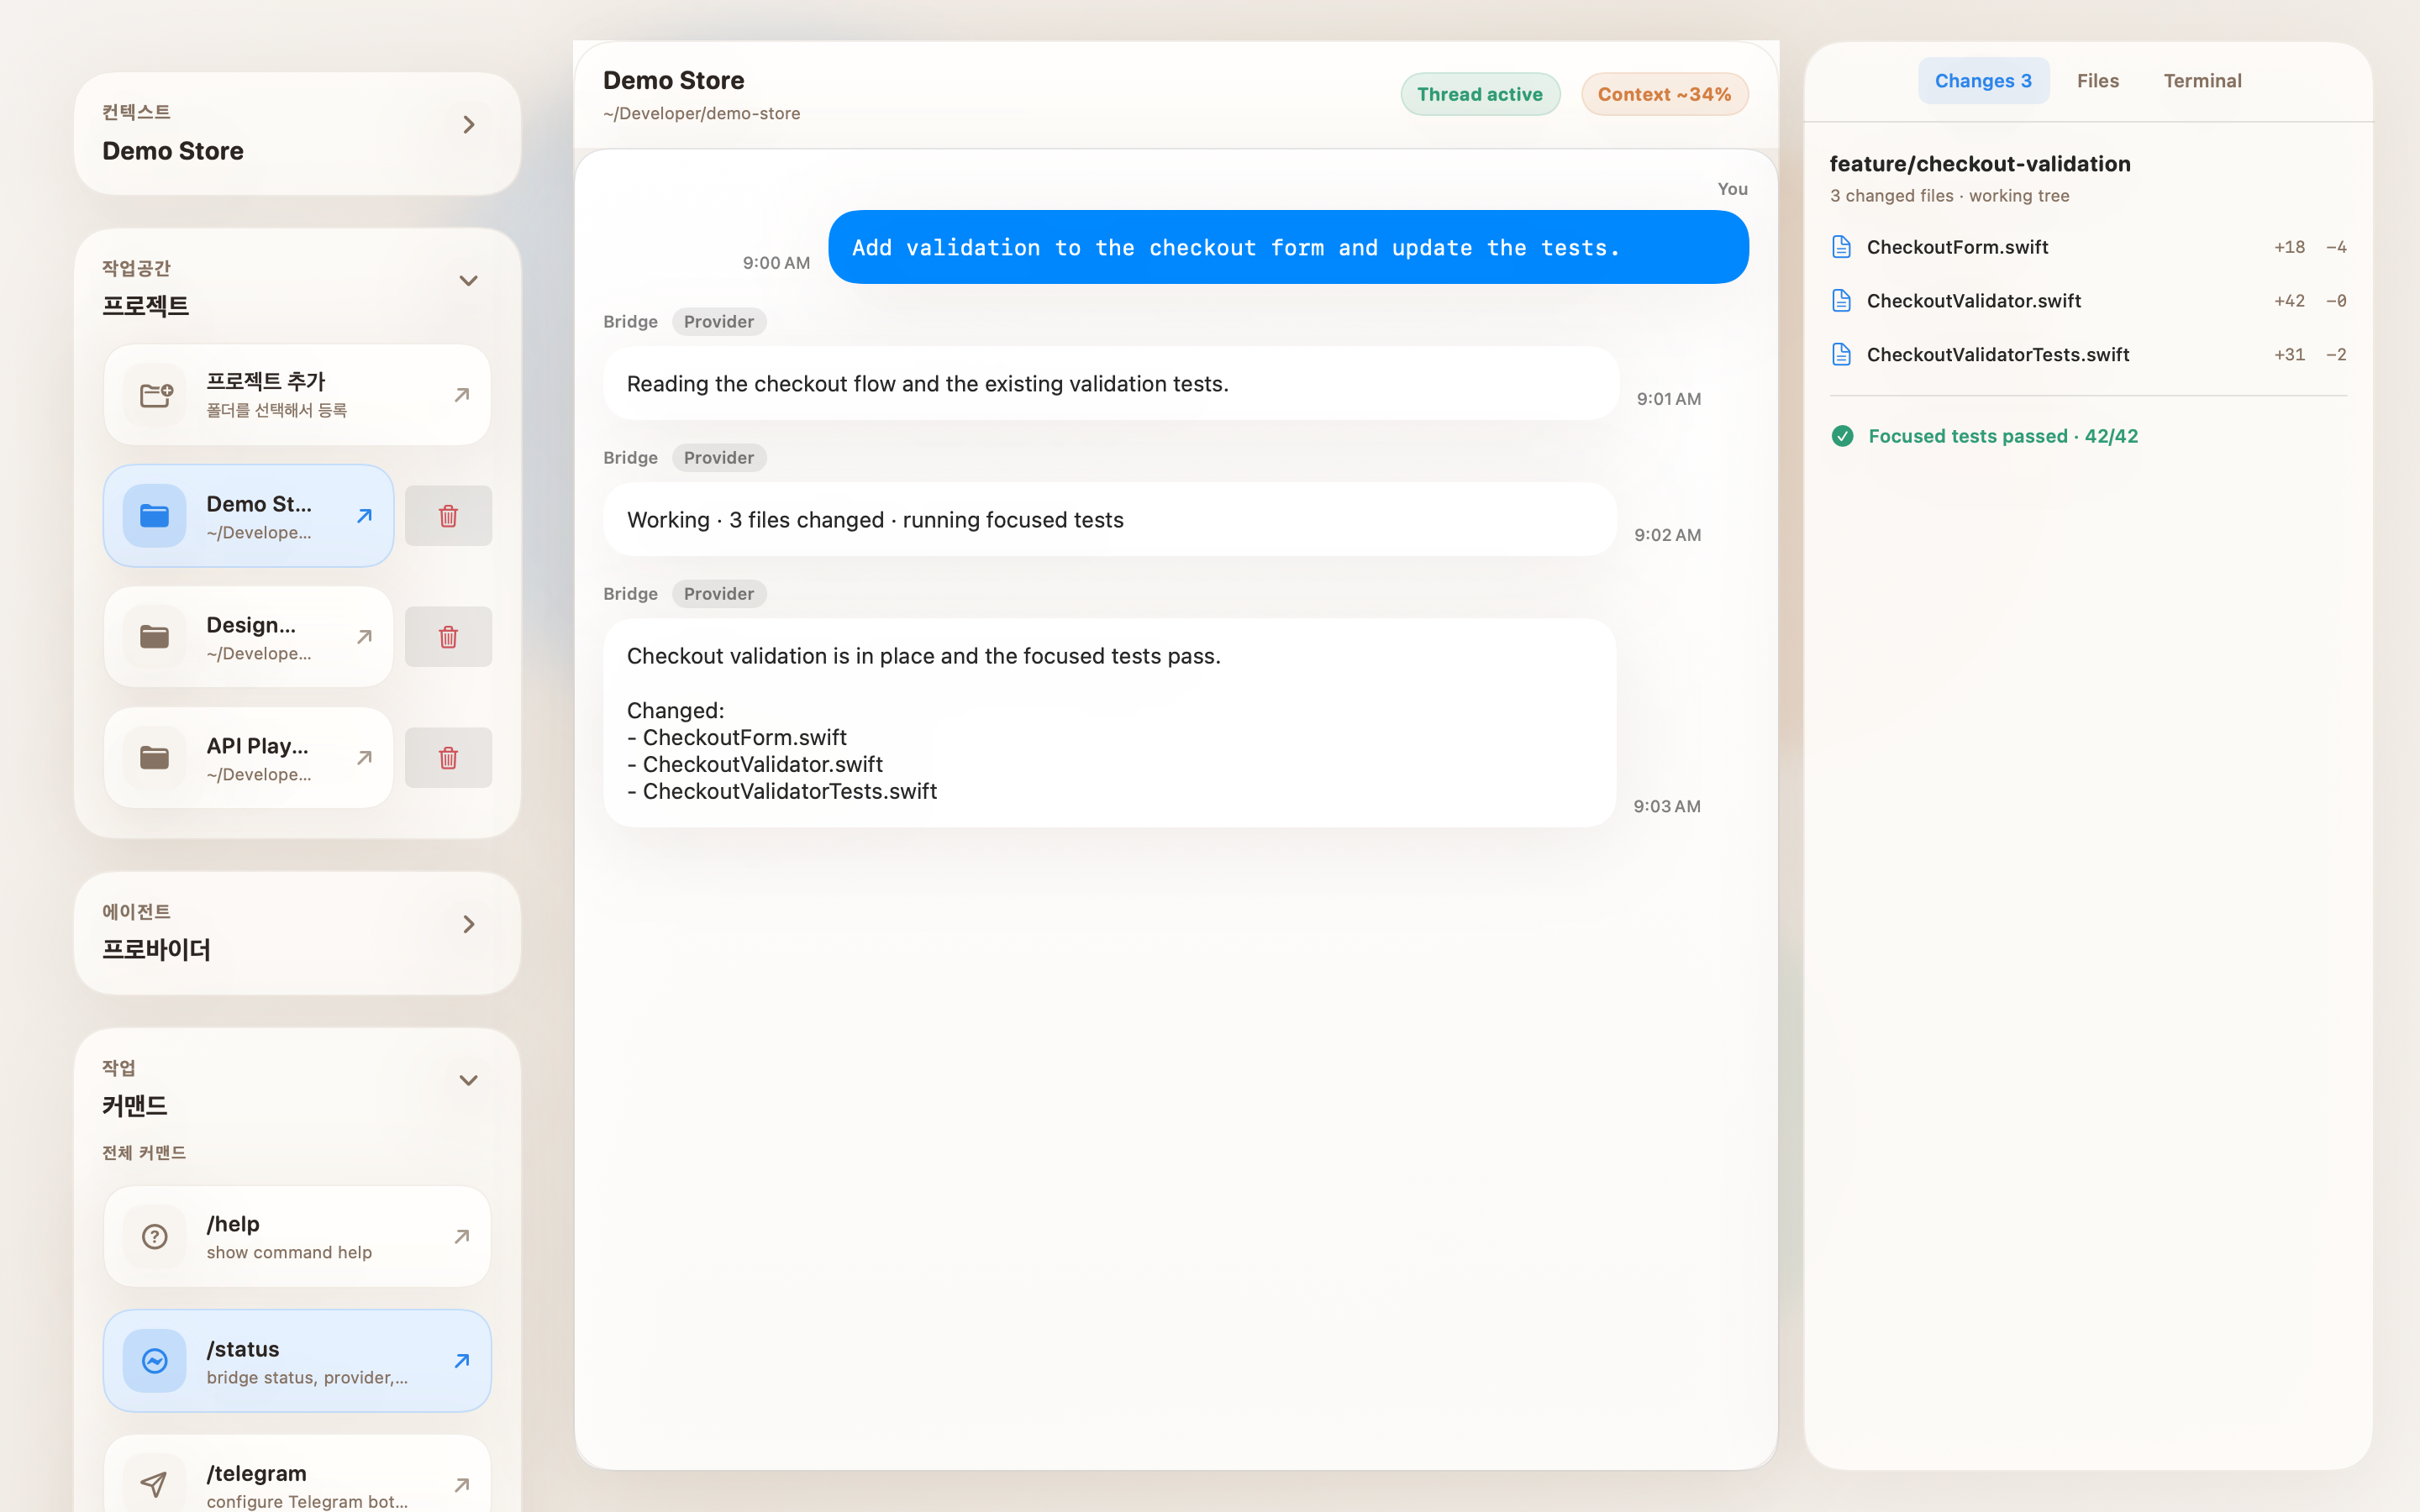Select the Changes 3 tab
Image resolution: width=2420 pixels, height=1512 pixels.
pos(1983,81)
